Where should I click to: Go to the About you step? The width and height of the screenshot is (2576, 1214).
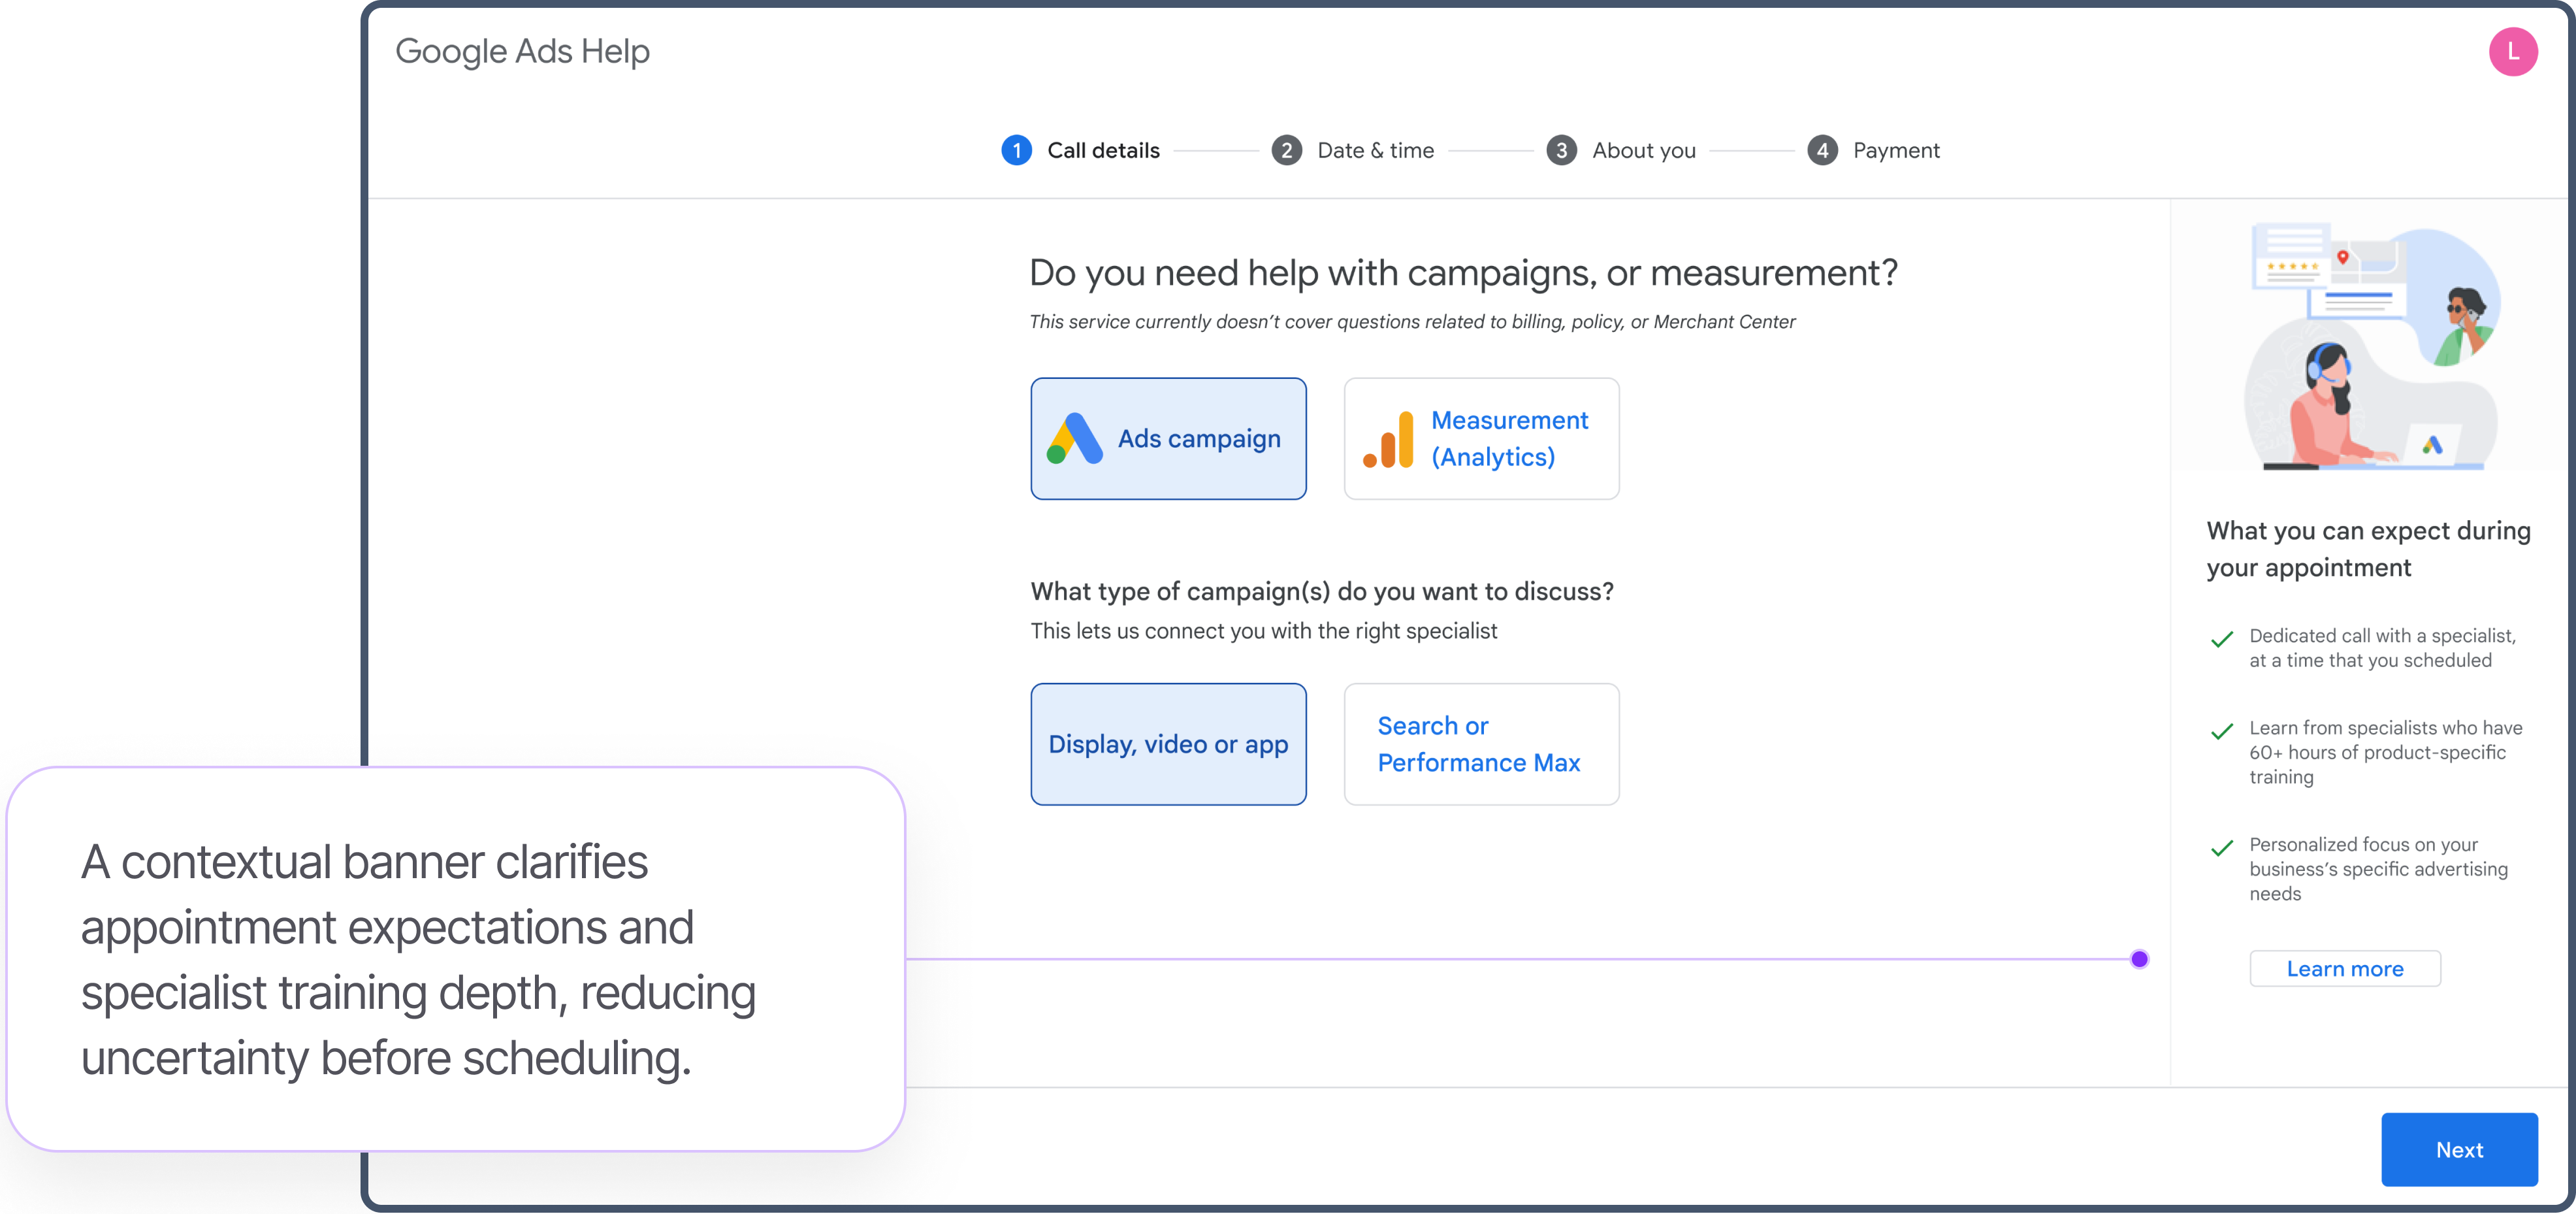tap(1643, 151)
